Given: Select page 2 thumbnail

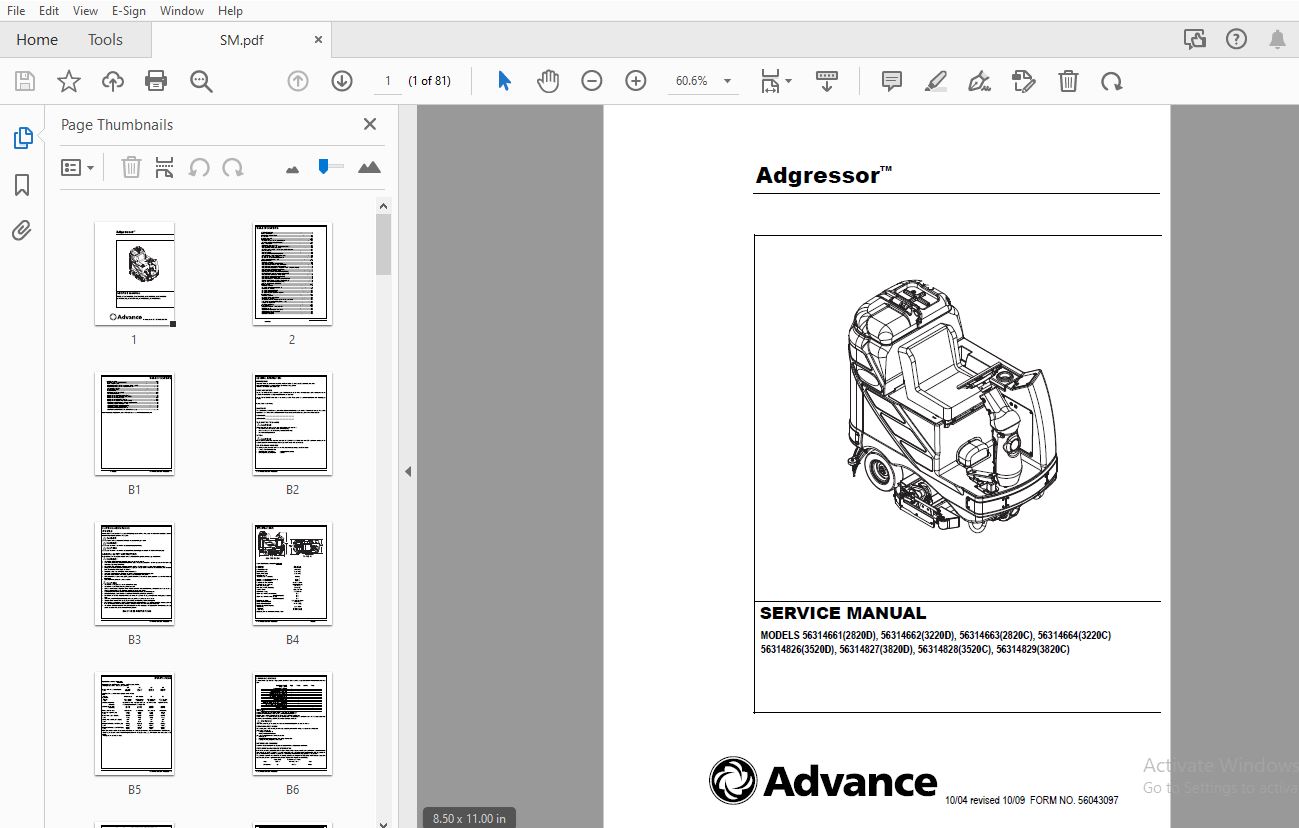Looking at the screenshot, I should pos(292,273).
